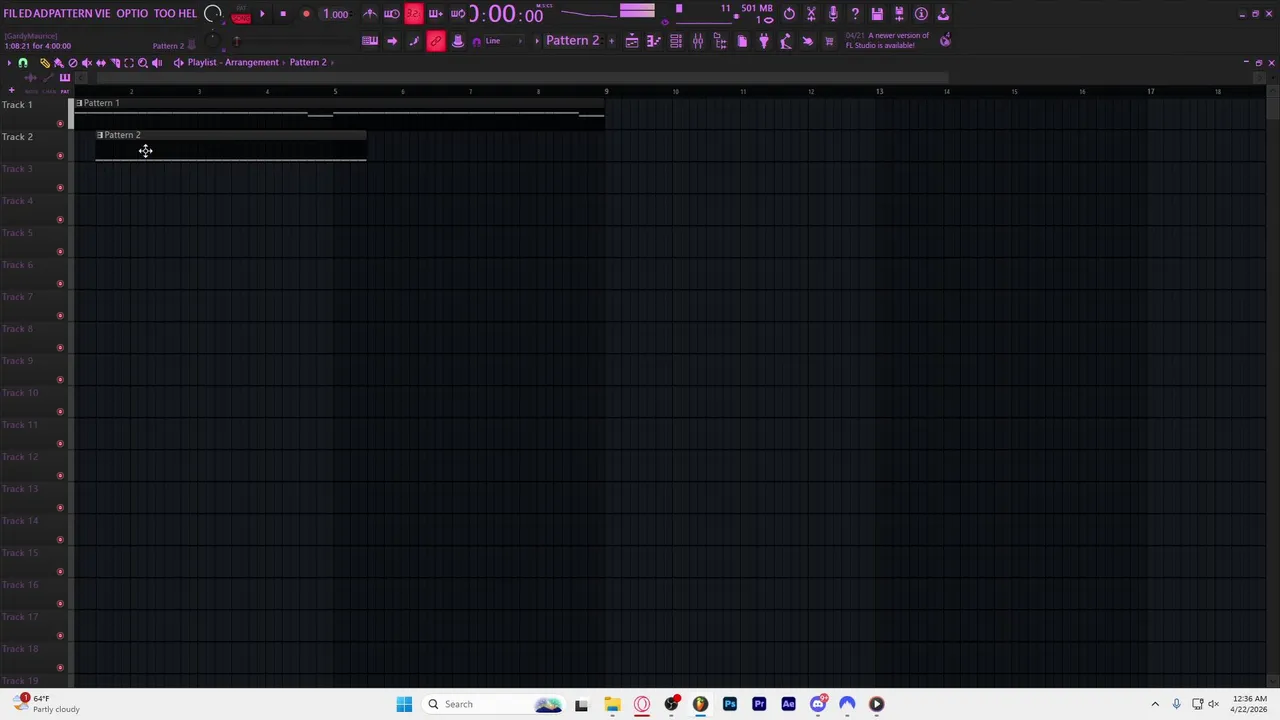This screenshot has width=1280, height=720.
Task: Open the plugin picker plug icon
Action: coord(764,41)
